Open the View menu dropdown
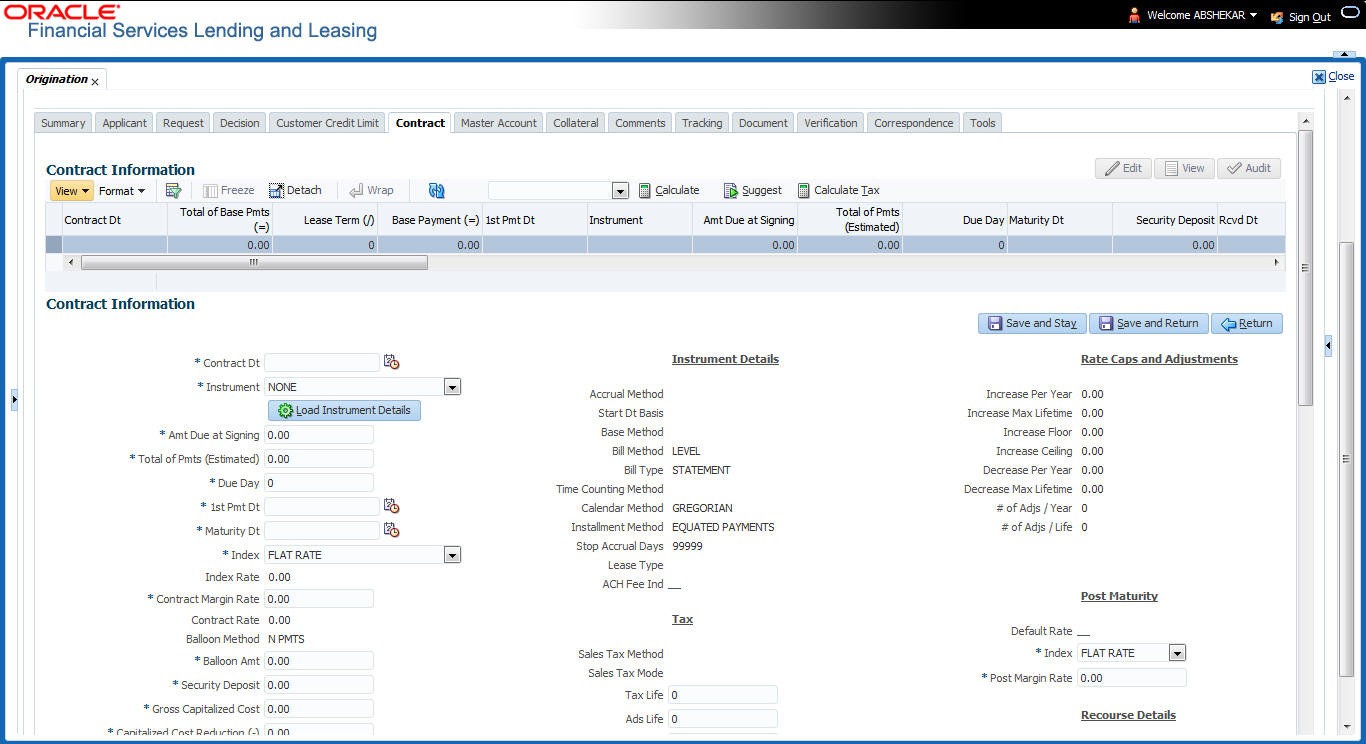 [72, 190]
